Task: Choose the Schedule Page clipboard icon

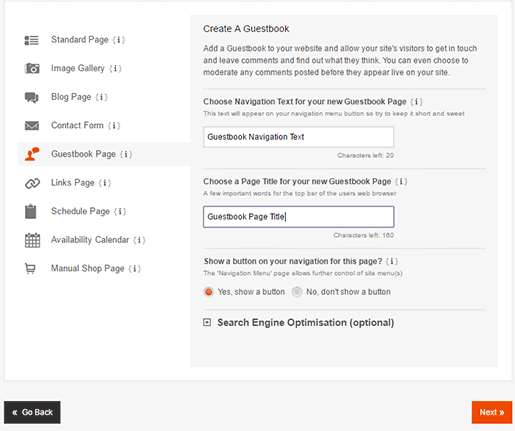Action: 31,211
